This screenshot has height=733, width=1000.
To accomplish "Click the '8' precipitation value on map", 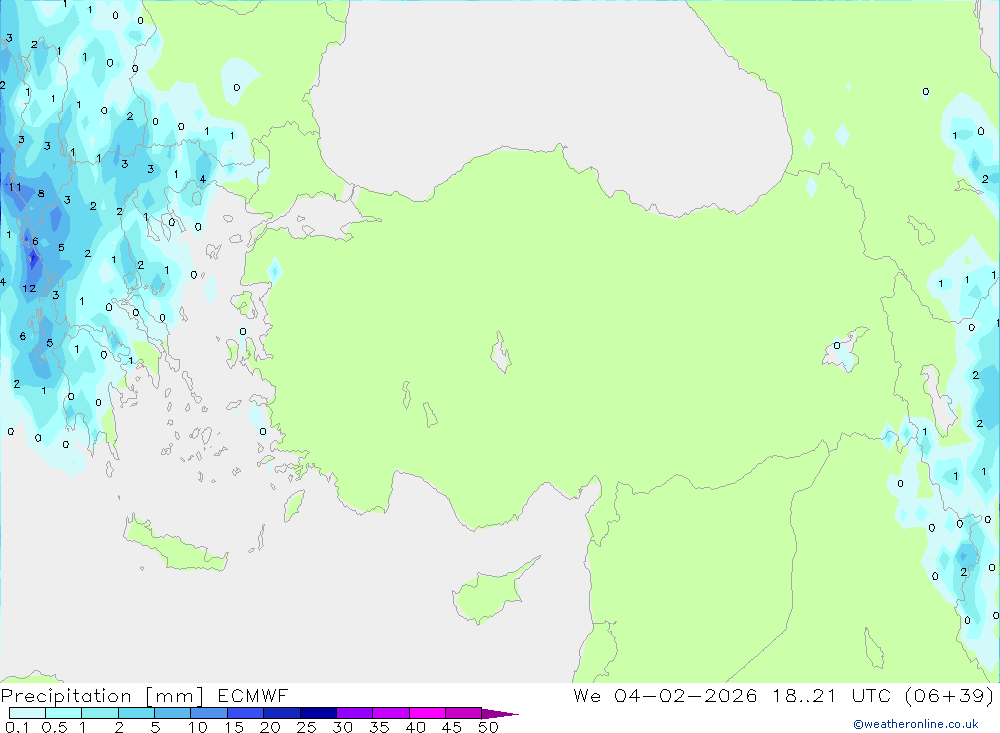I will tap(41, 193).
